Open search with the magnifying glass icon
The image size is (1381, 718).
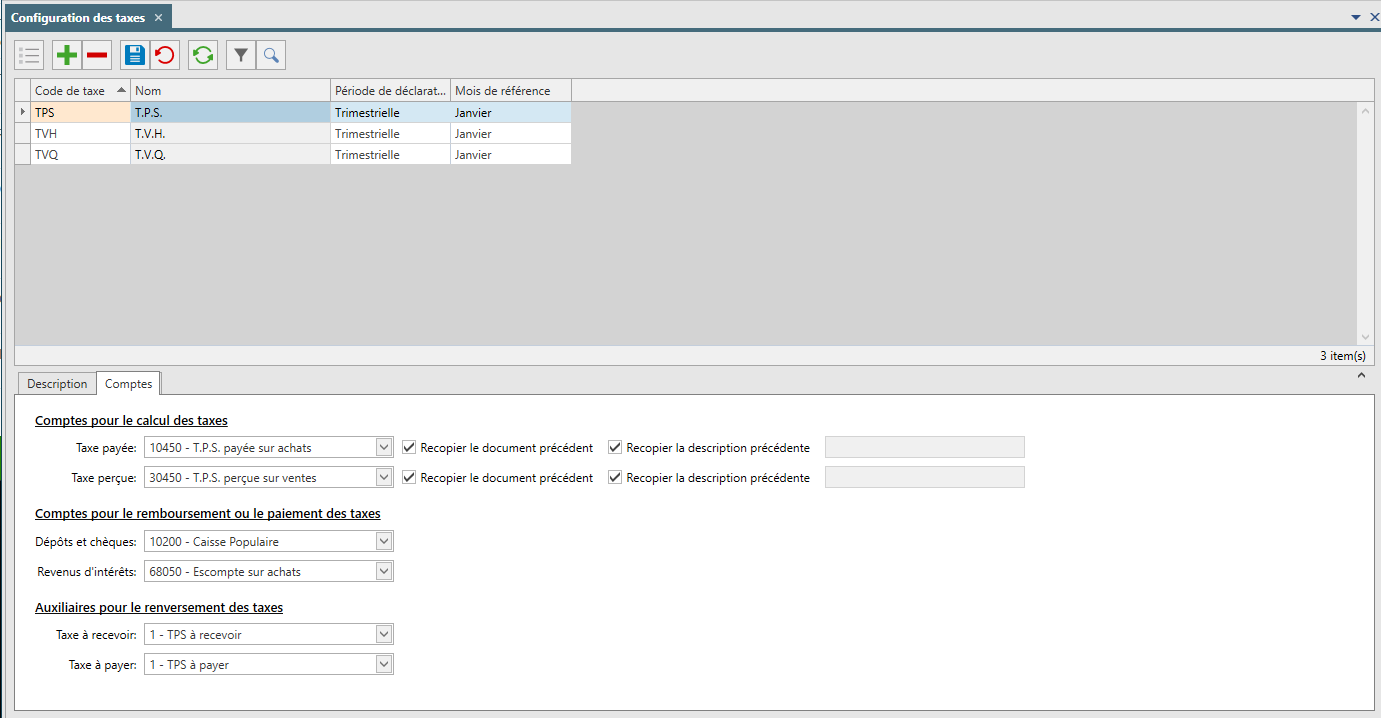(x=271, y=55)
